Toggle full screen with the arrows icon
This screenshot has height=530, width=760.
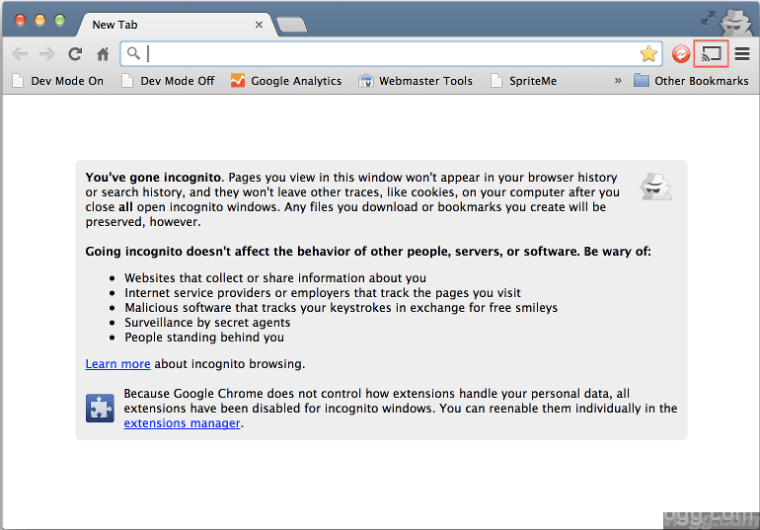[x=708, y=18]
